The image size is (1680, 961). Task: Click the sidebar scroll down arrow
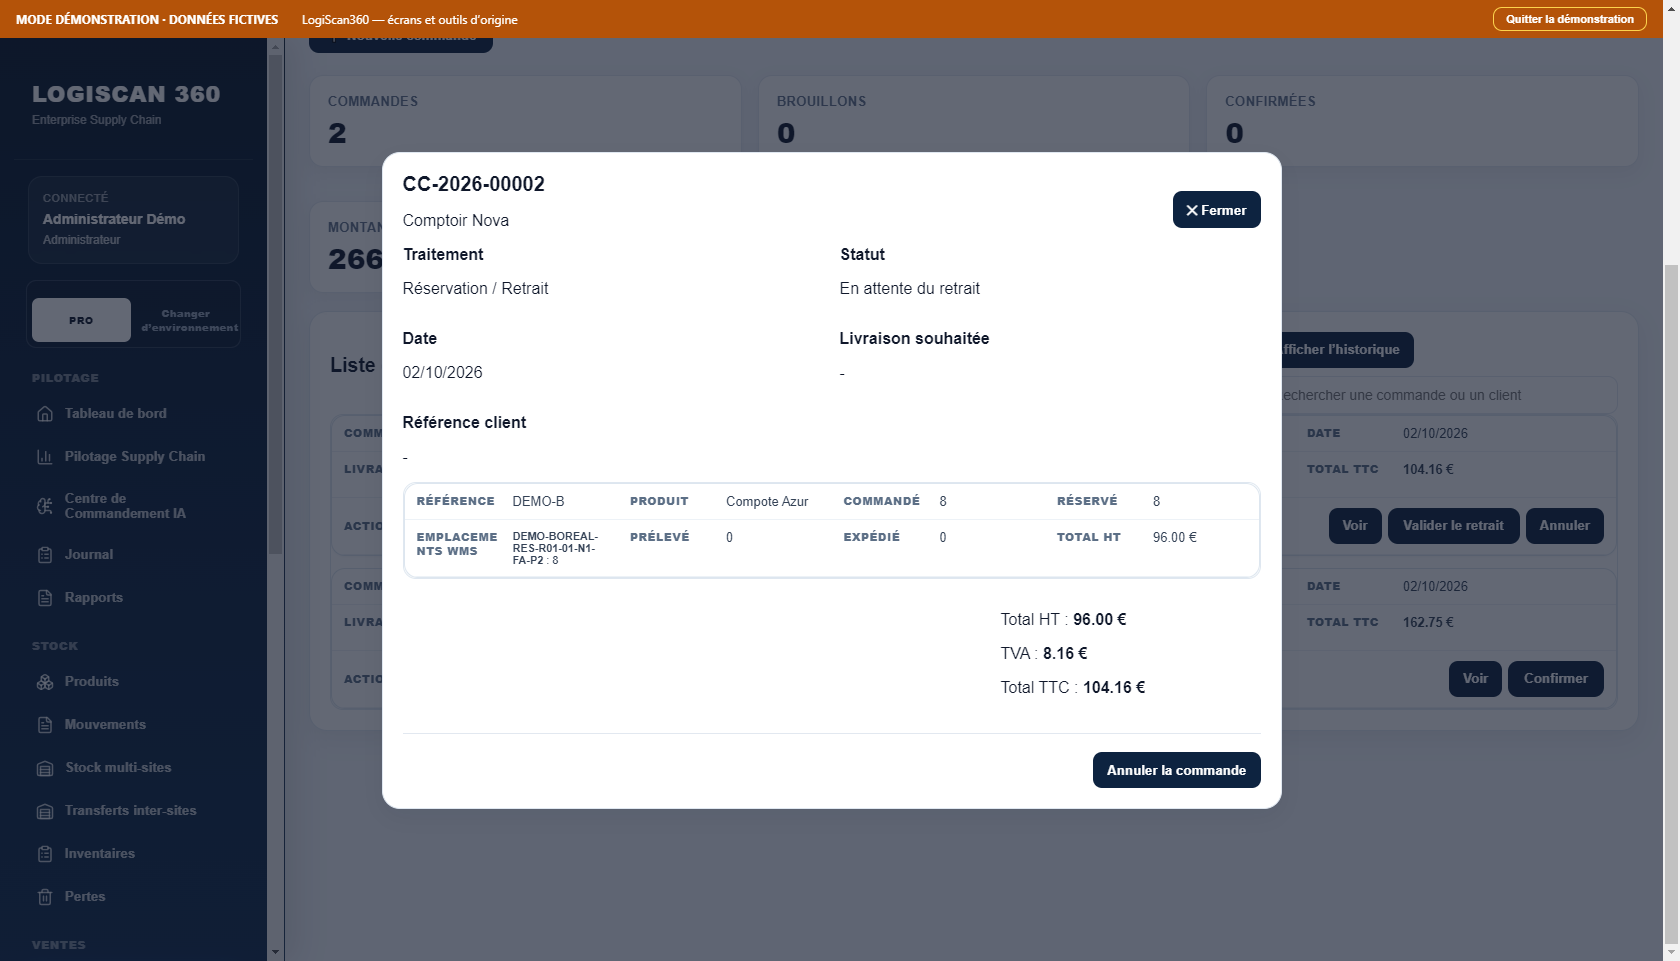276,953
